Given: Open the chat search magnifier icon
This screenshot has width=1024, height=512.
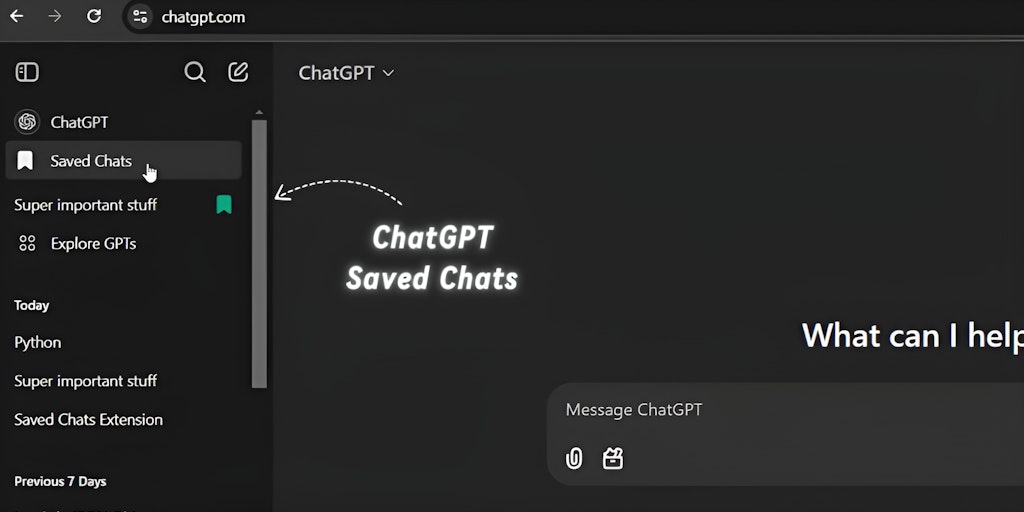Looking at the screenshot, I should [x=195, y=72].
